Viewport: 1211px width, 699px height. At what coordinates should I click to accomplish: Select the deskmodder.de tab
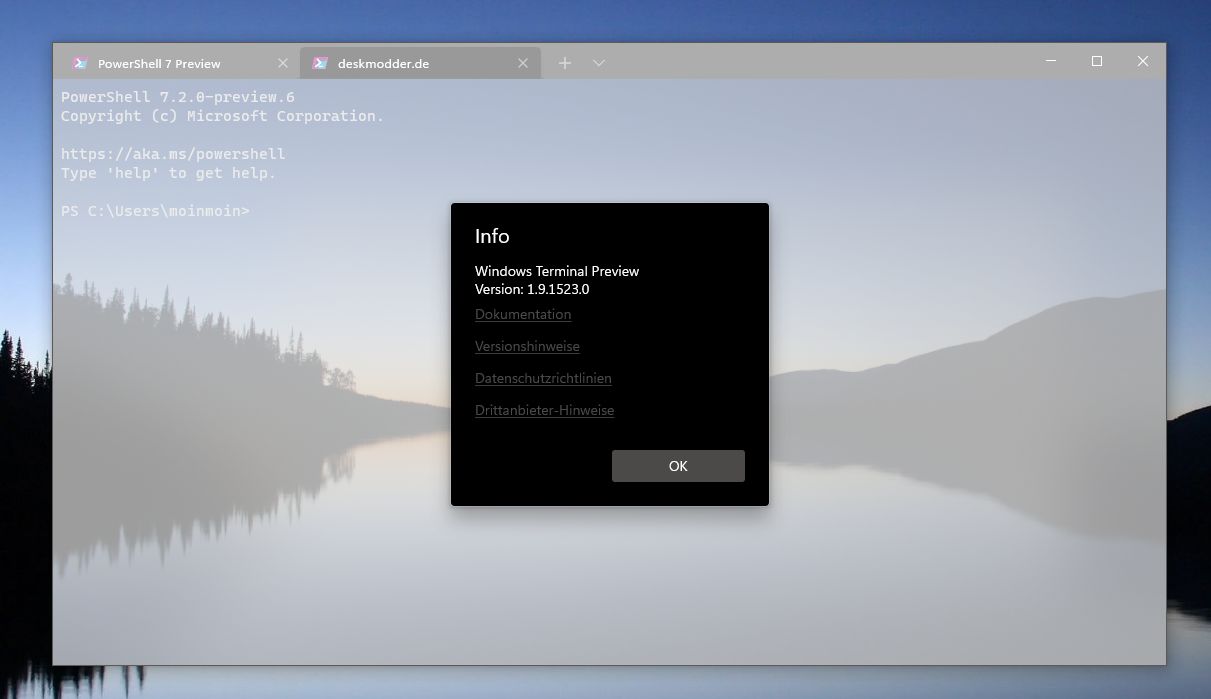(420, 63)
